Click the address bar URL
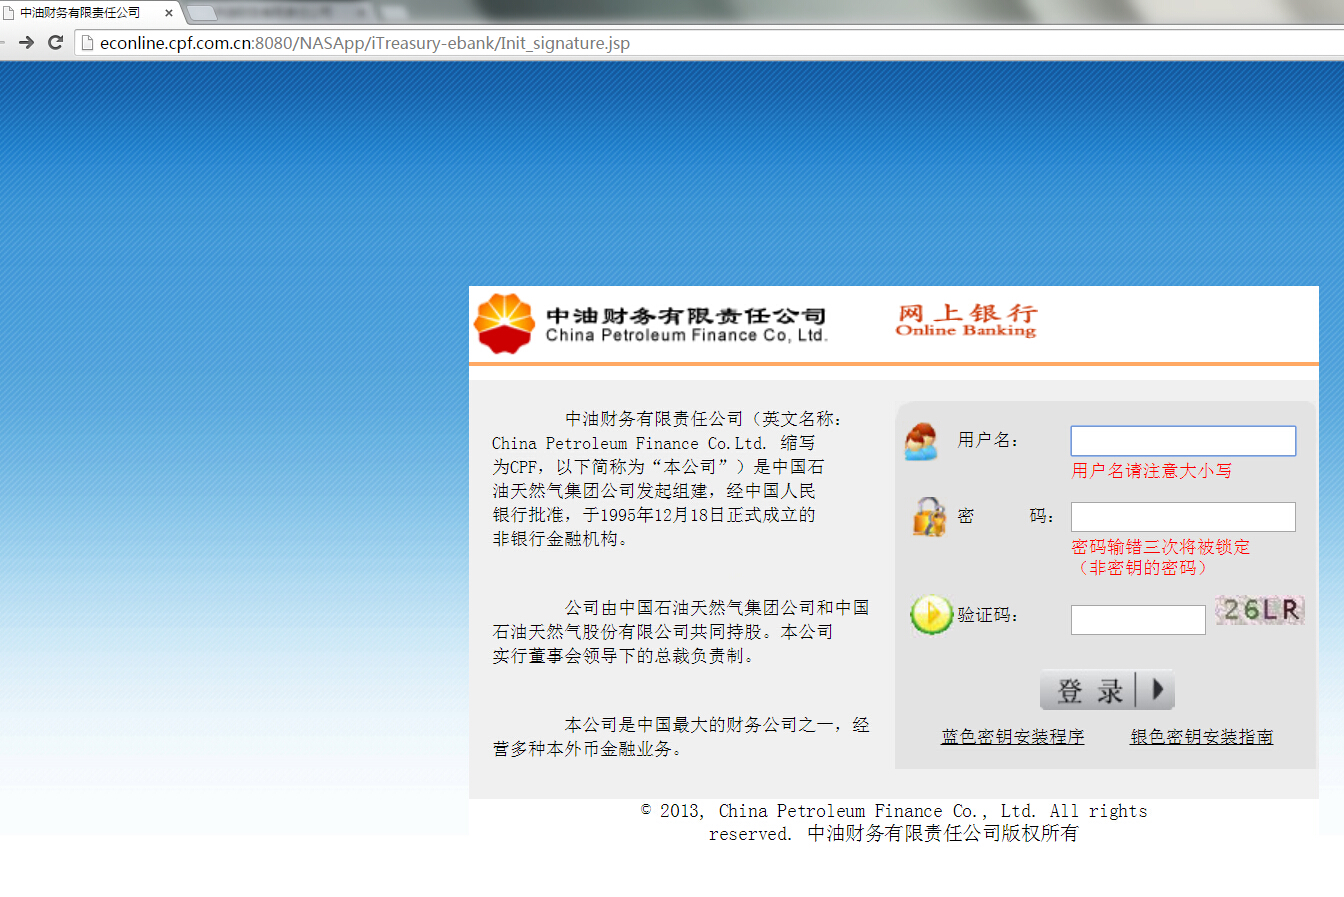1344x897 pixels. [x=365, y=43]
